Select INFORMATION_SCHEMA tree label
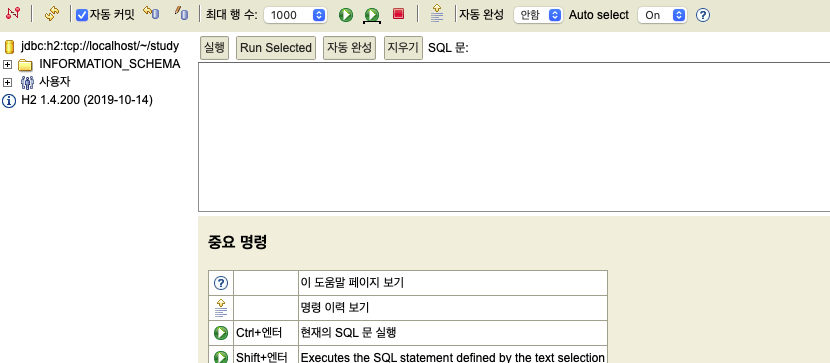 (110, 64)
